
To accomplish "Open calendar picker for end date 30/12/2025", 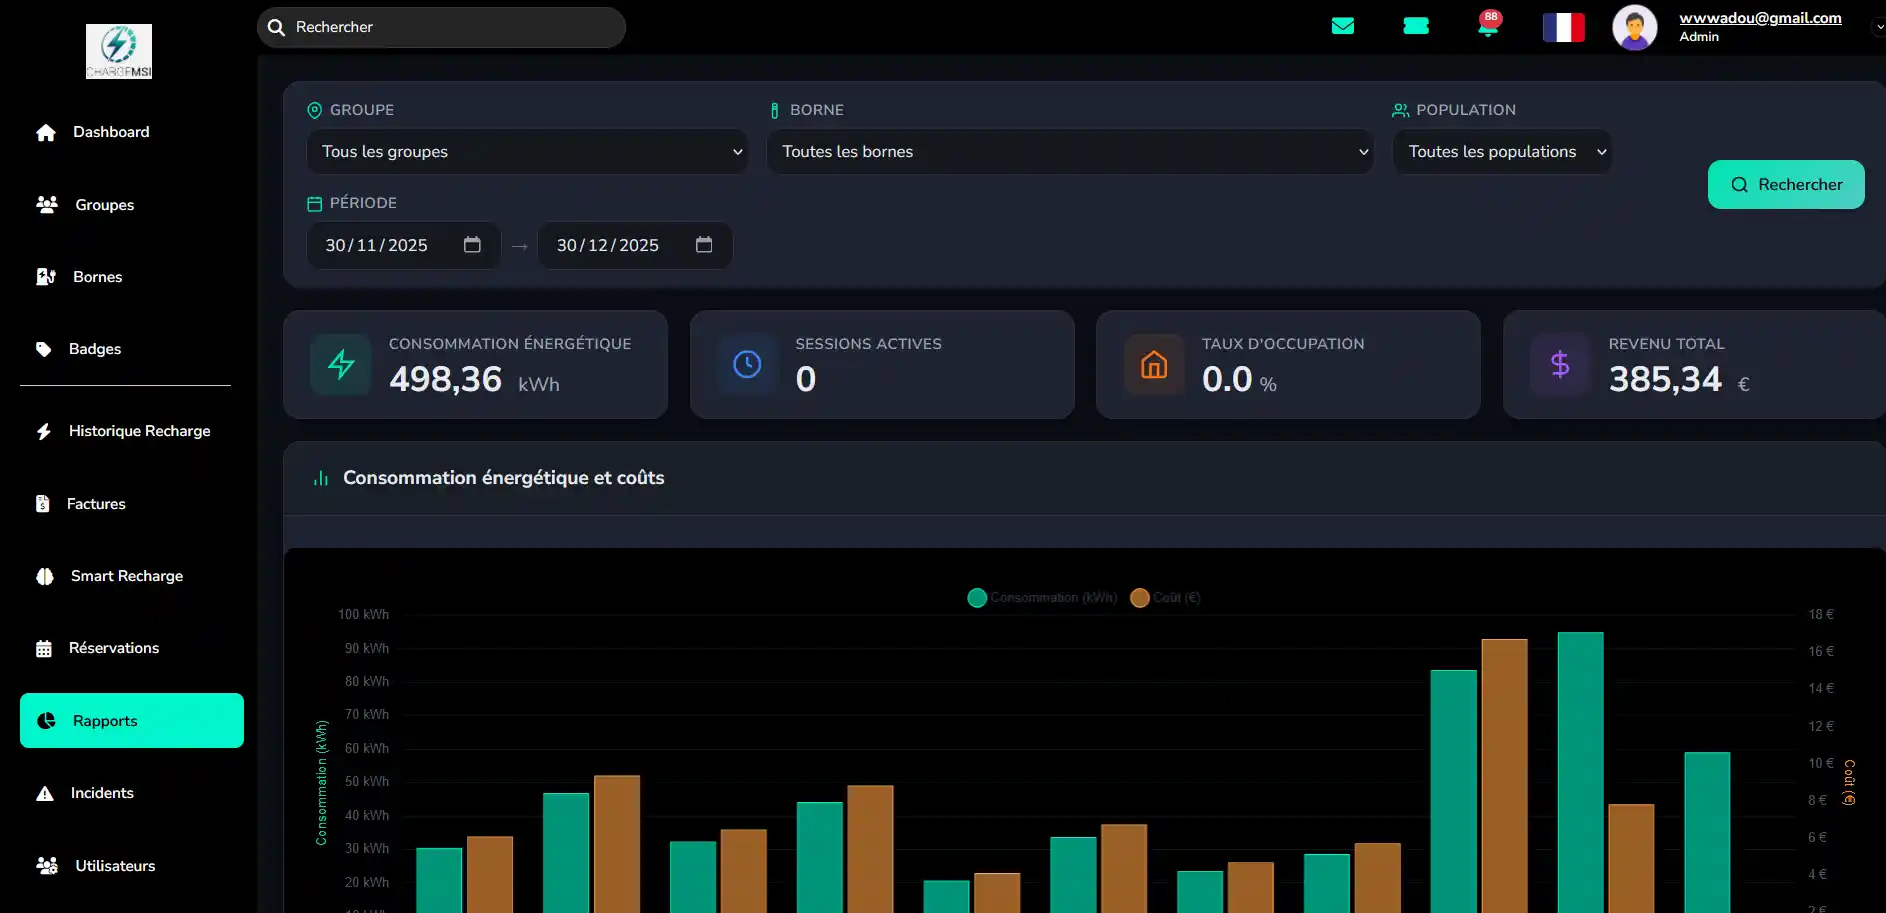I will pyautogui.click(x=704, y=245).
